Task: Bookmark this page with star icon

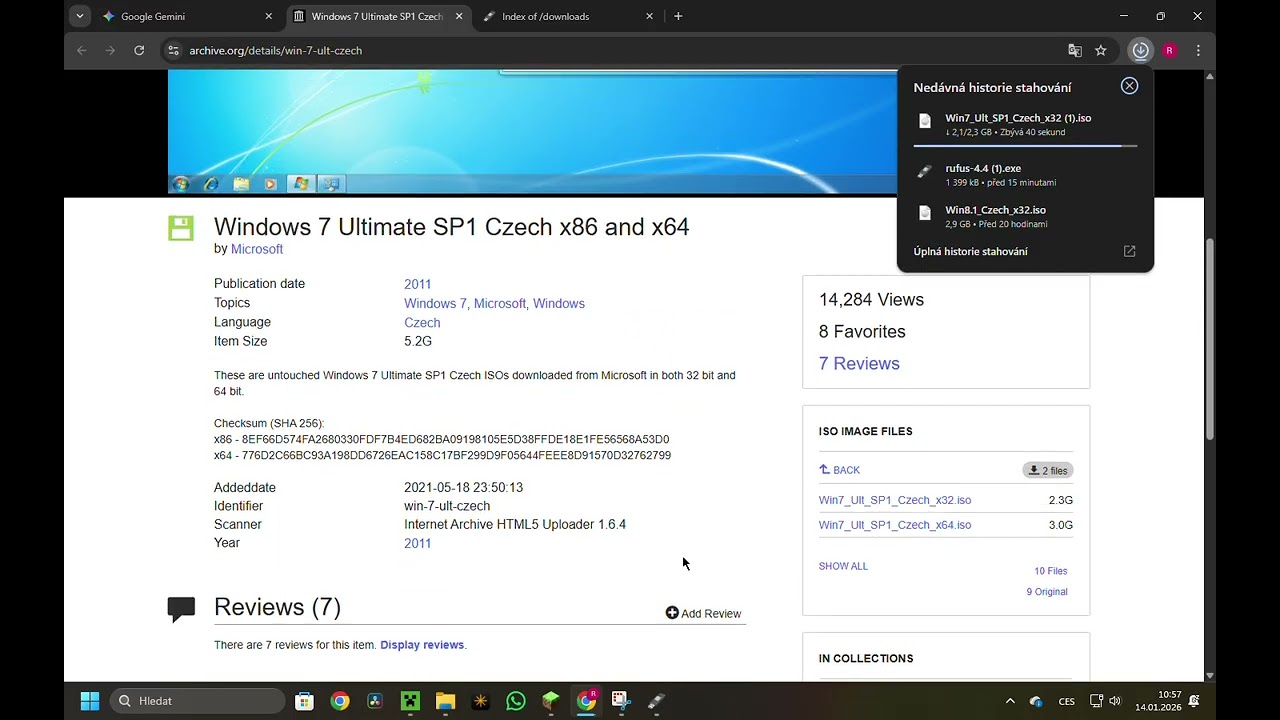Action: (1101, 50)
